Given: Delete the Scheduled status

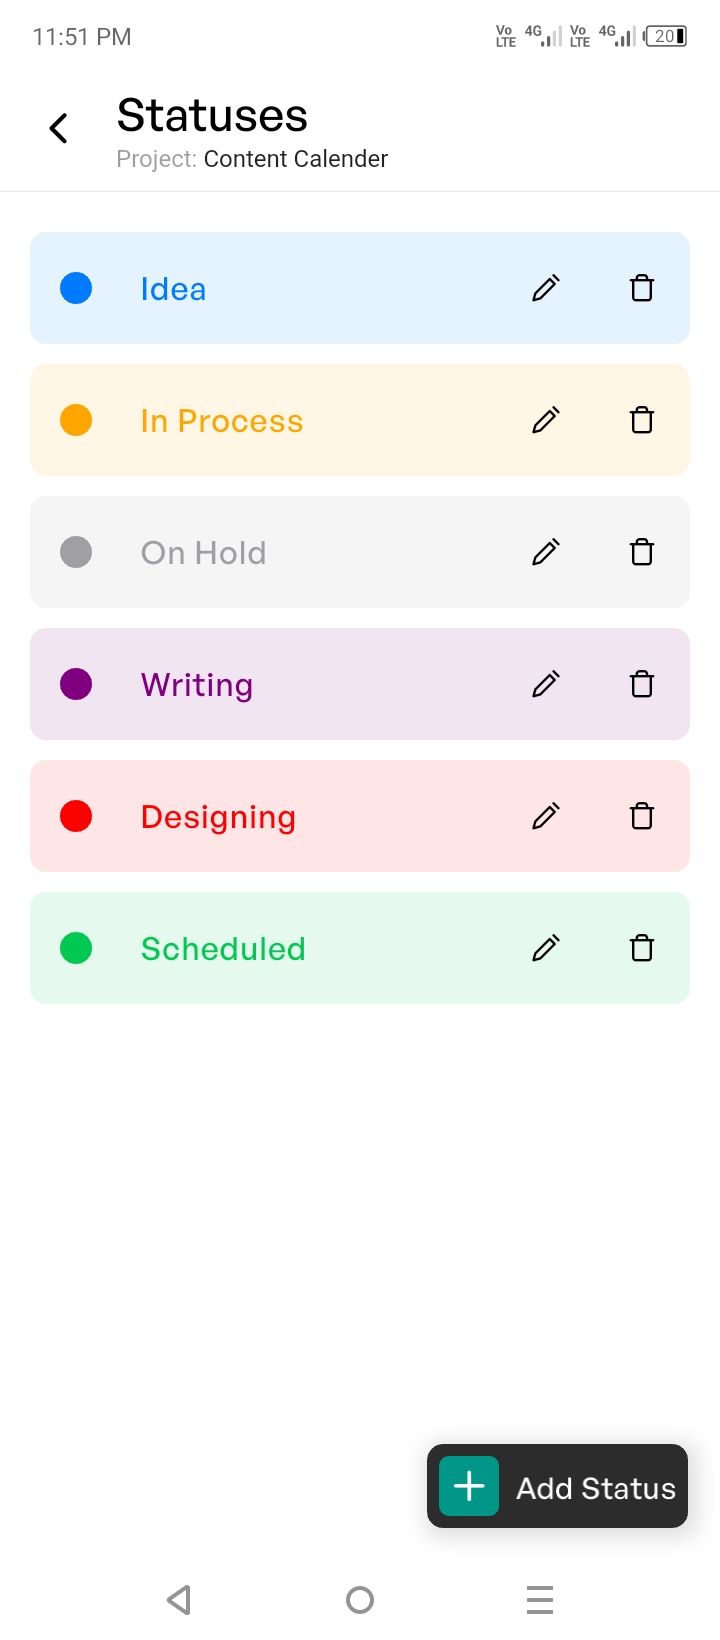Looking at the screenshot, I should (x=642, y=948).
